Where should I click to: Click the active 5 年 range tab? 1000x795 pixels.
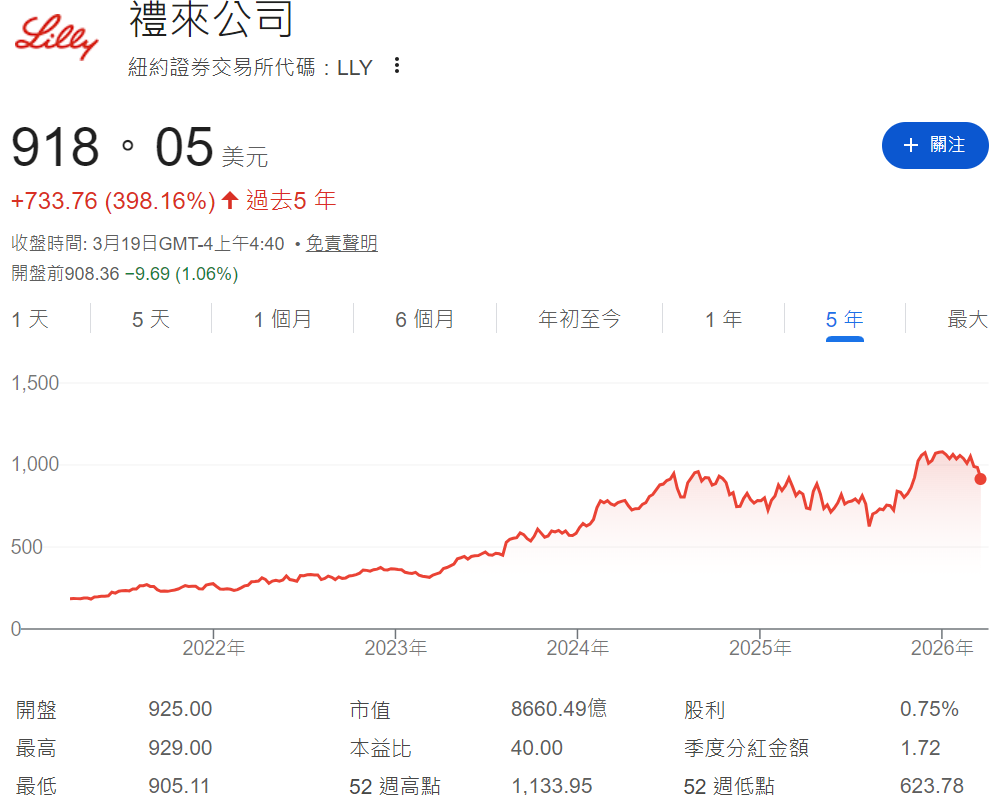coord(844,318)
